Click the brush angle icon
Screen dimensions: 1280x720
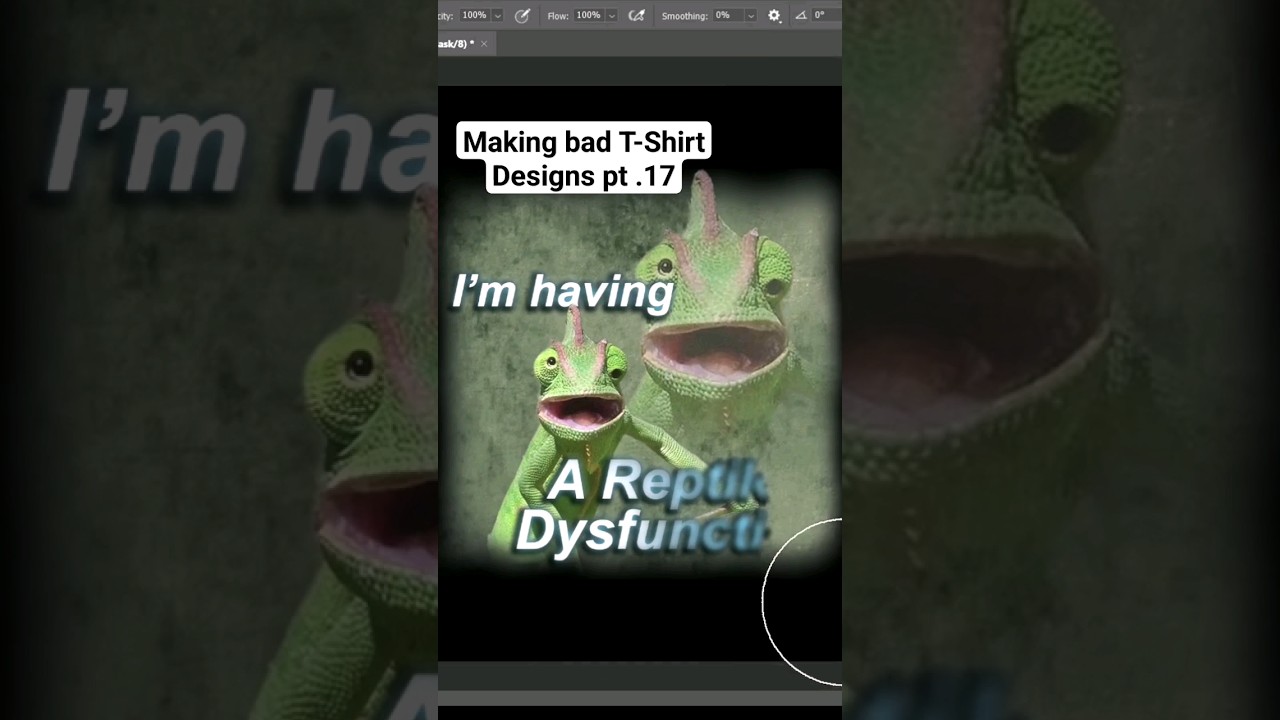pos(801,15)
